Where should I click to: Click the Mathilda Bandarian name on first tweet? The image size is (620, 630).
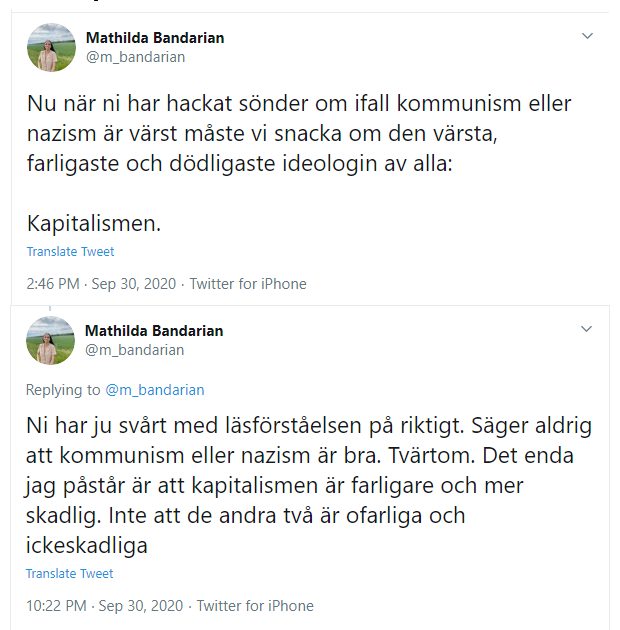point(154,38)
